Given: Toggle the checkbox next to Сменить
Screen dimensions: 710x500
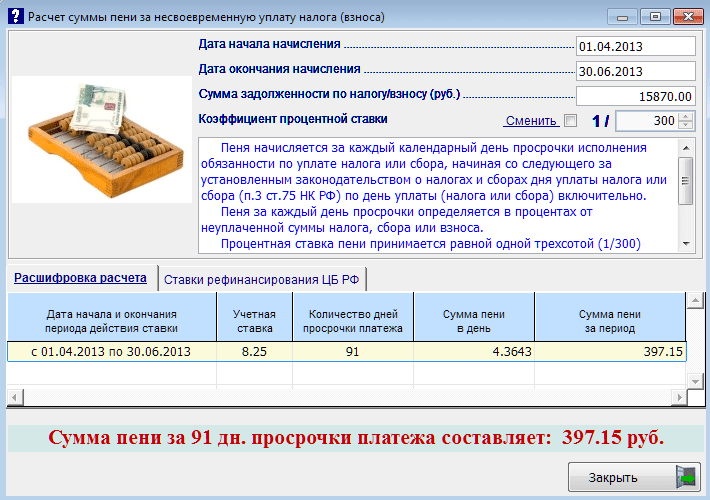Looking at the screenshot, I should pyautogui.click(x=571, y=120).
